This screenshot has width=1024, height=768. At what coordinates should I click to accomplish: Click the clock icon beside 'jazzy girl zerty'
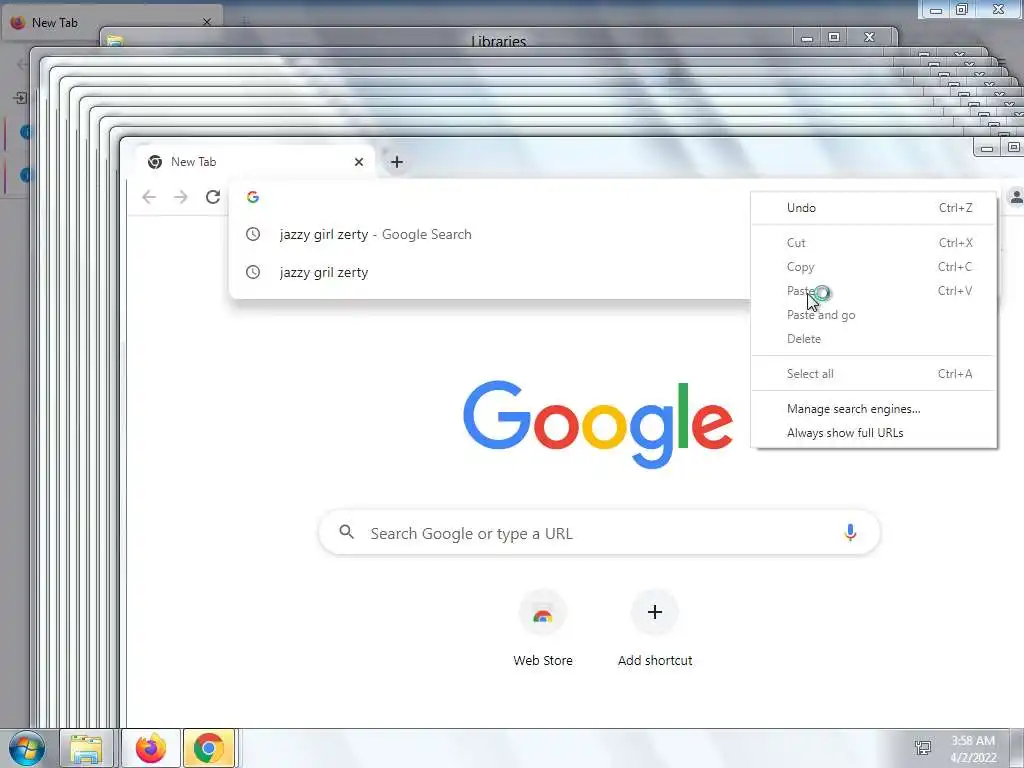pyautogui.click(x=253, y=234)
